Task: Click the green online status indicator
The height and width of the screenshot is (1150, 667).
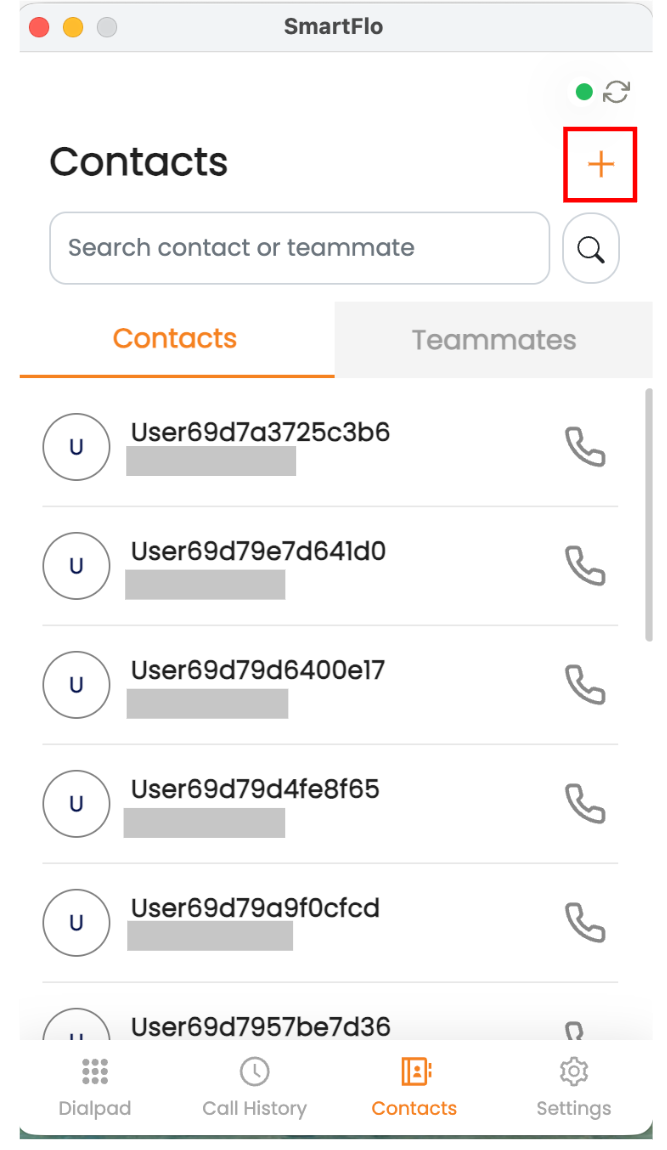Action: [584, 92]
